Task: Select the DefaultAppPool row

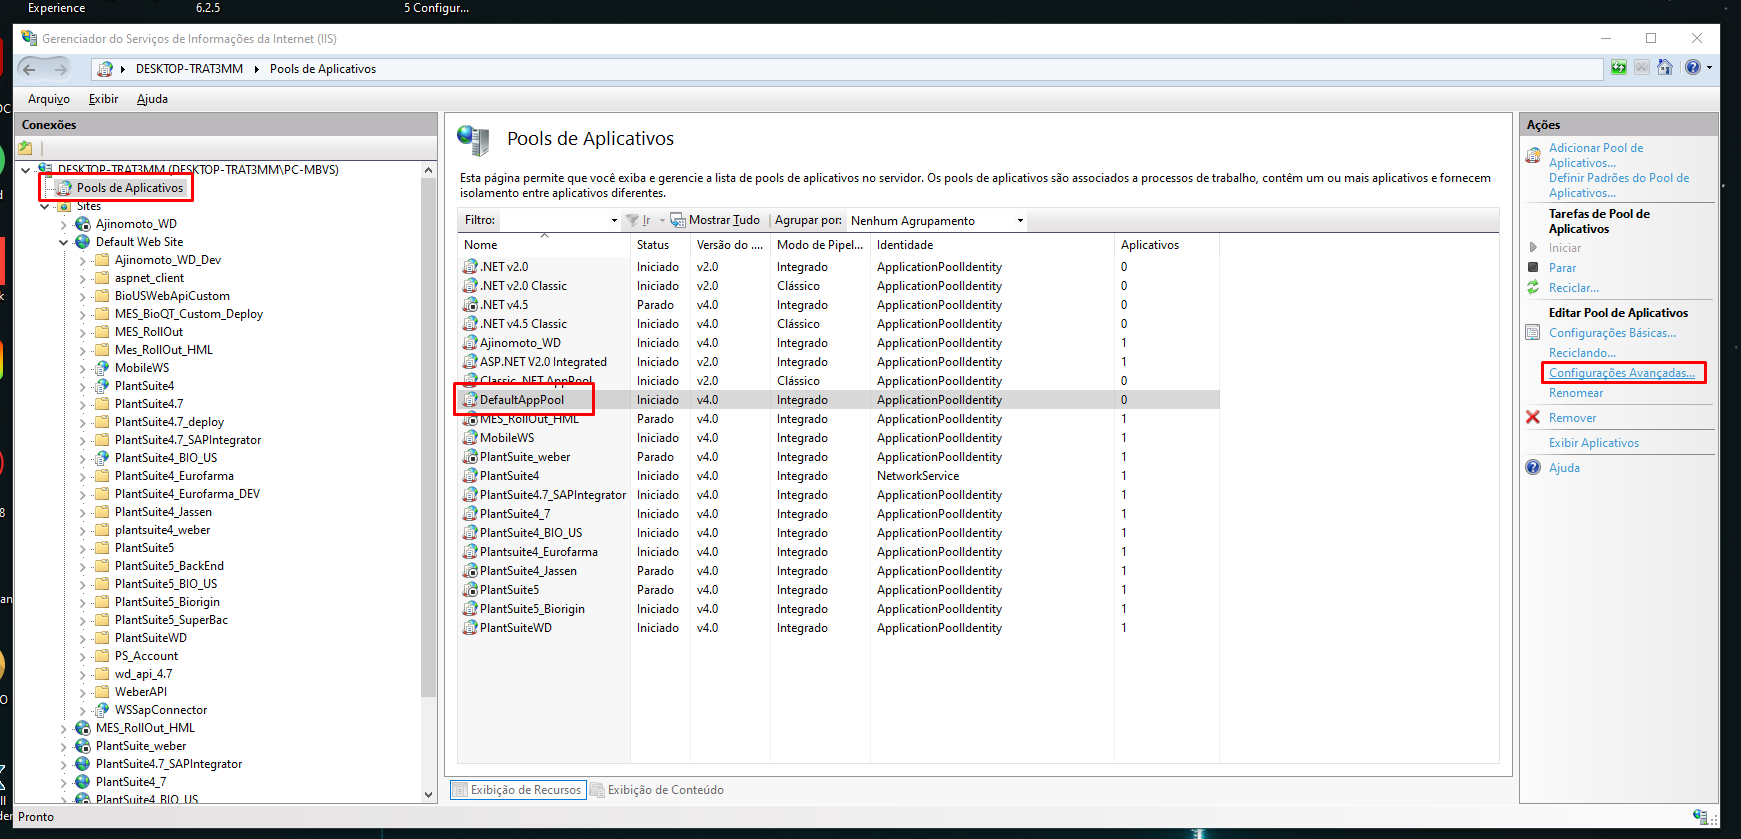Action: tap(838, 400)
